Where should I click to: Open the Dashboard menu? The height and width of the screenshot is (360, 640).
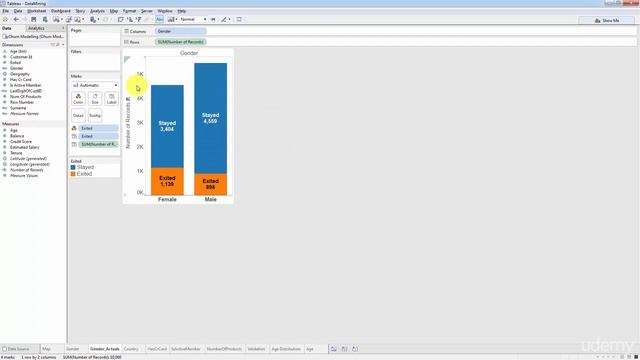60,11
